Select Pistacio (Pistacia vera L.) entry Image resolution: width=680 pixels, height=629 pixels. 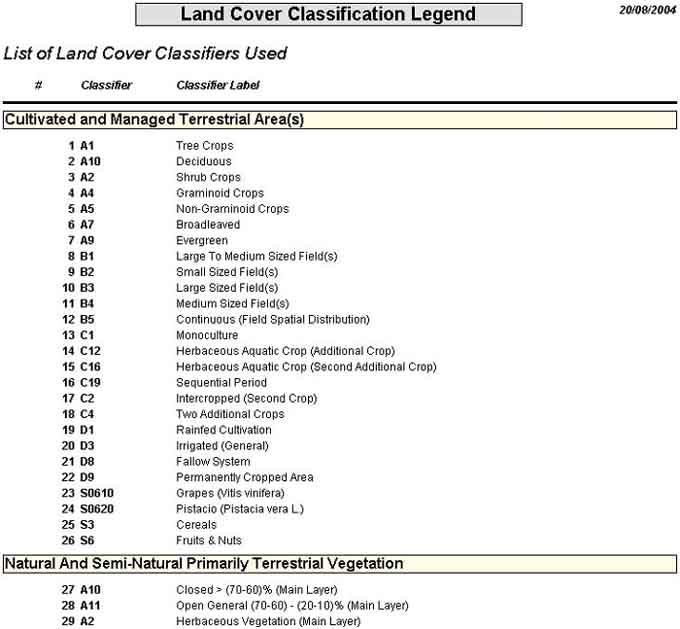point(239,509)
